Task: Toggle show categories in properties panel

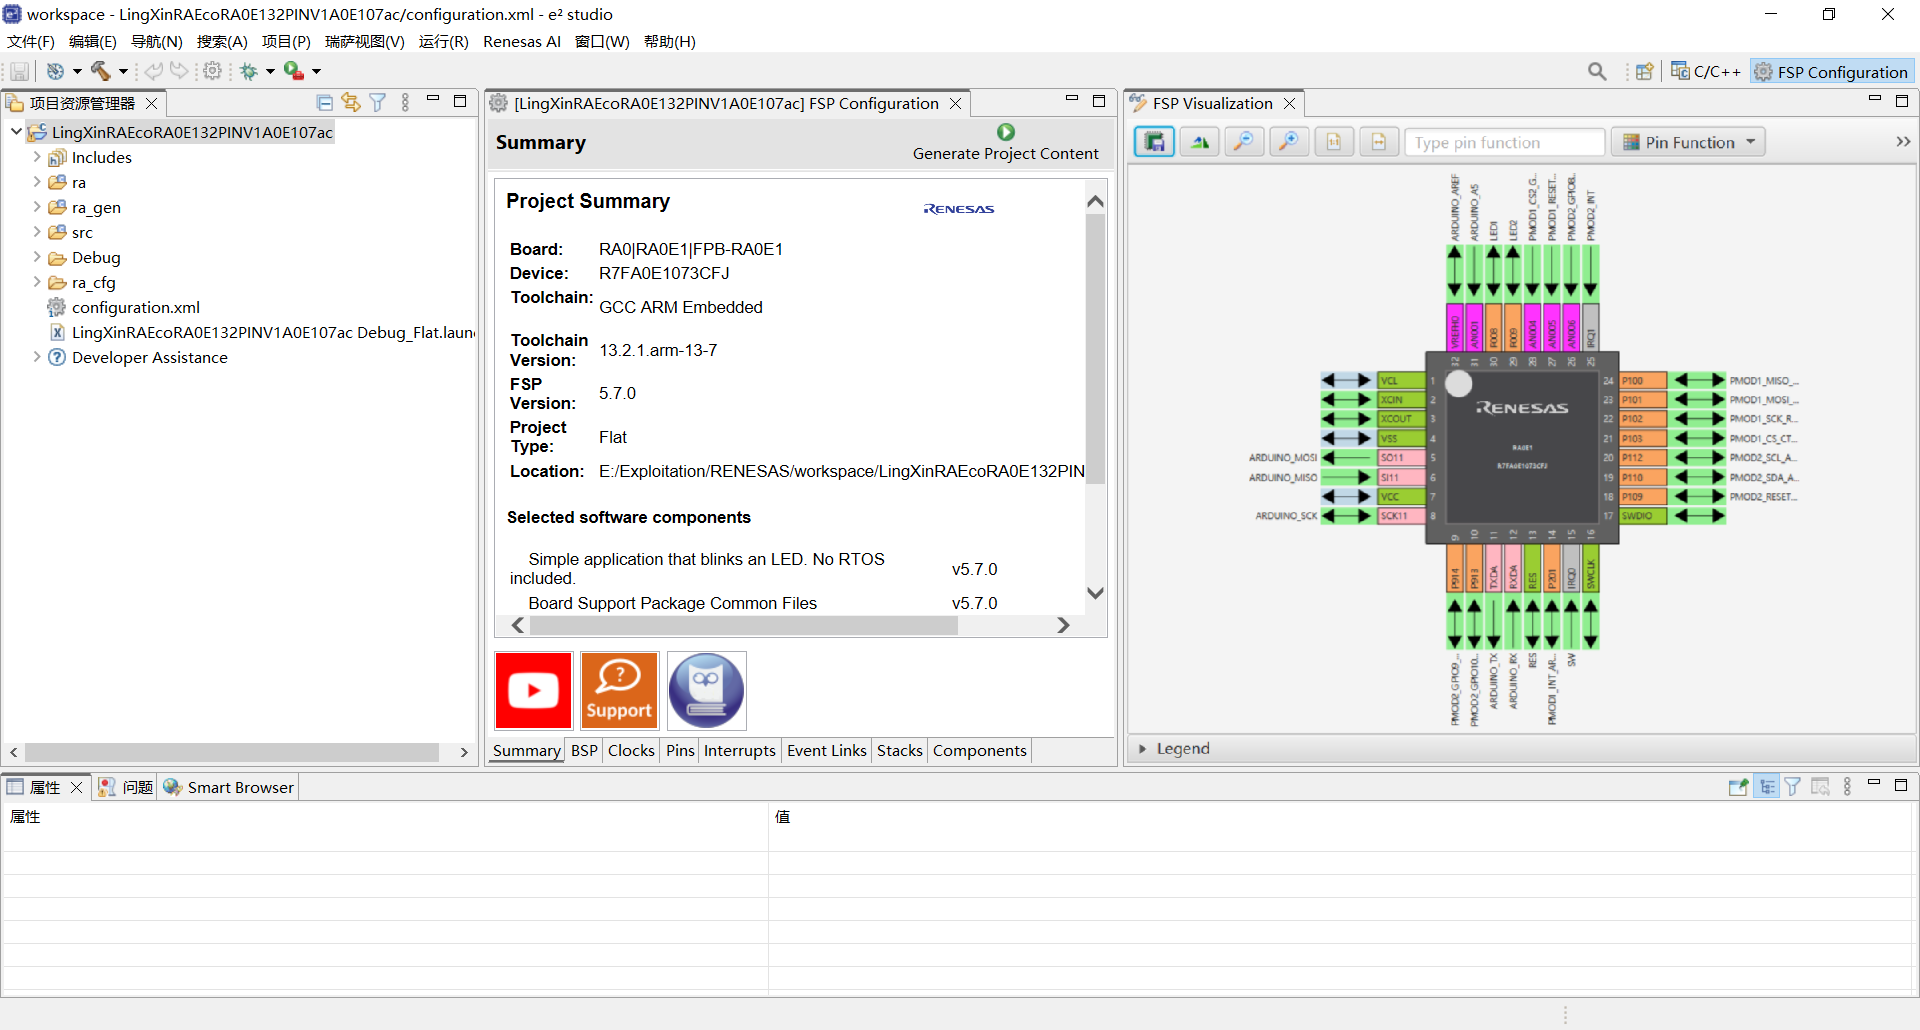Action: point(1767,787)
